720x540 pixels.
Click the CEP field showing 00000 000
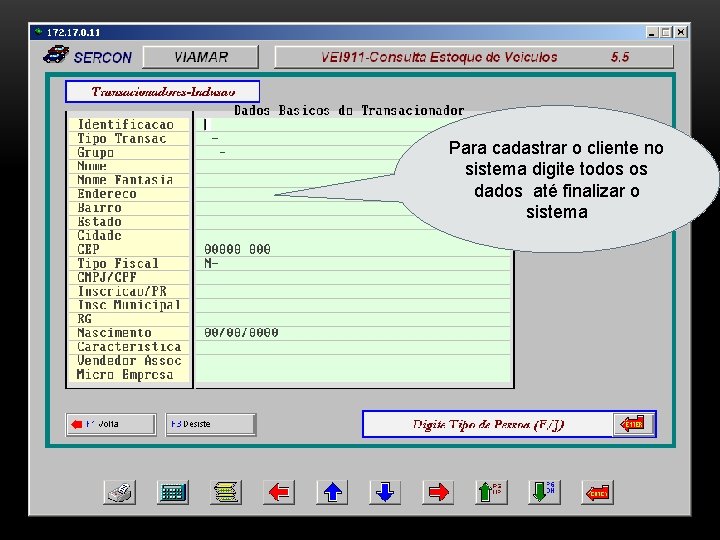(354, 249)
